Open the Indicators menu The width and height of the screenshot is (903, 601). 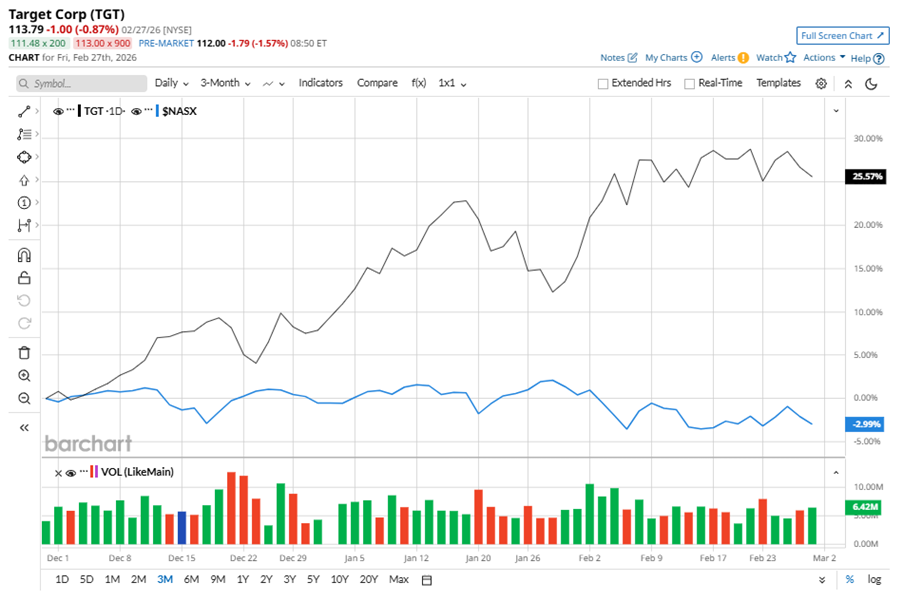[320, 83]
